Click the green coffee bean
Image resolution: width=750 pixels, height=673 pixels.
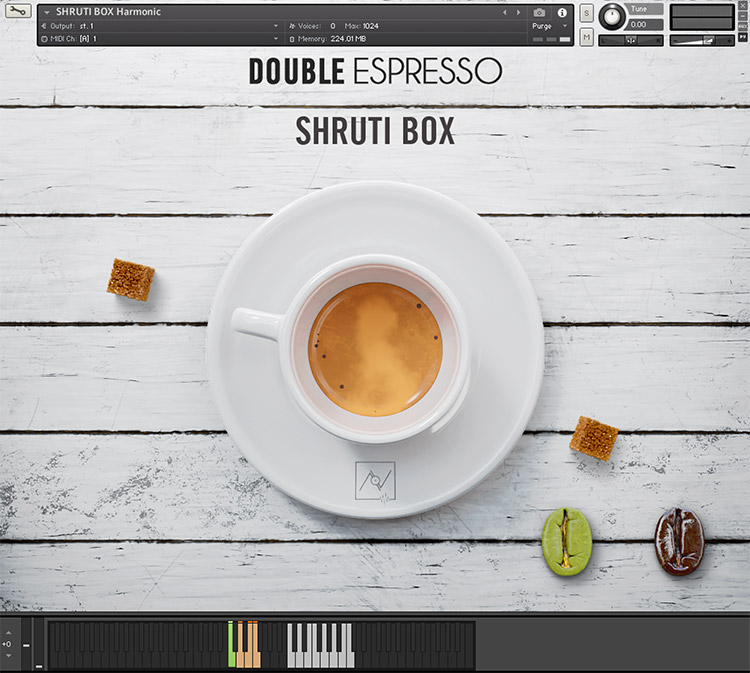pyautogui.click(x=567, y=541)
